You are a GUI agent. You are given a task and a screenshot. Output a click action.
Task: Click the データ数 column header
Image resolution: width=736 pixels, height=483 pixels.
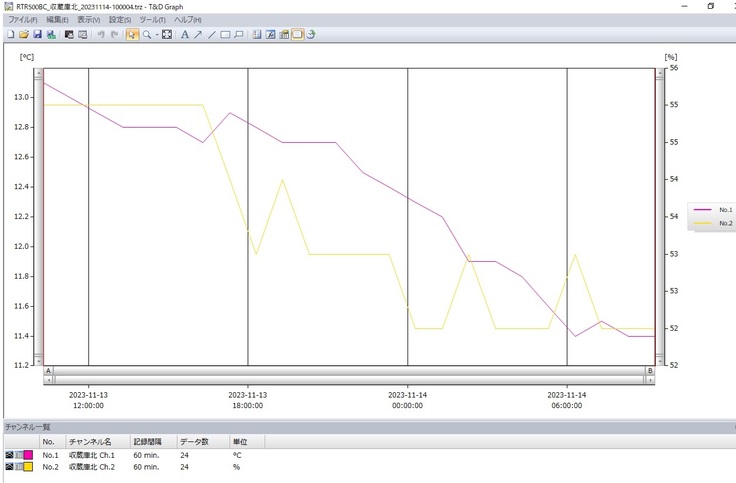click(x=194, y=441)
